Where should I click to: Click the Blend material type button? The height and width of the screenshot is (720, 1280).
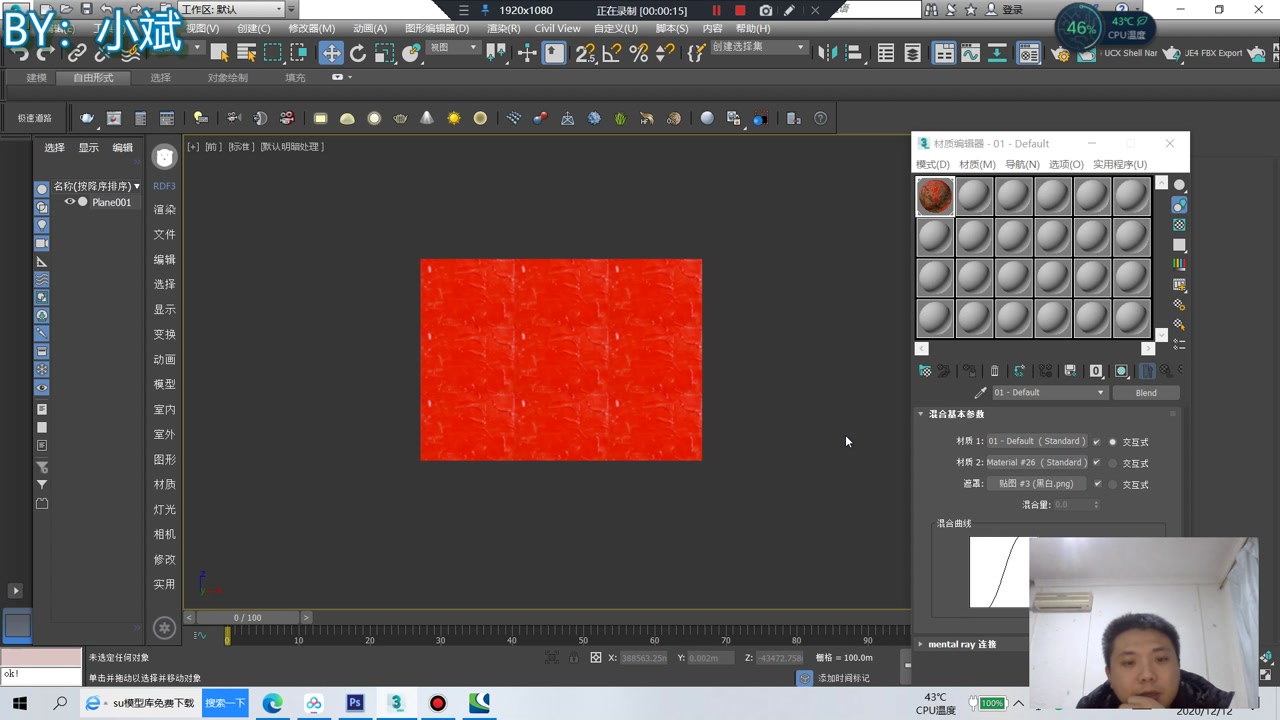coord(1146,393)
